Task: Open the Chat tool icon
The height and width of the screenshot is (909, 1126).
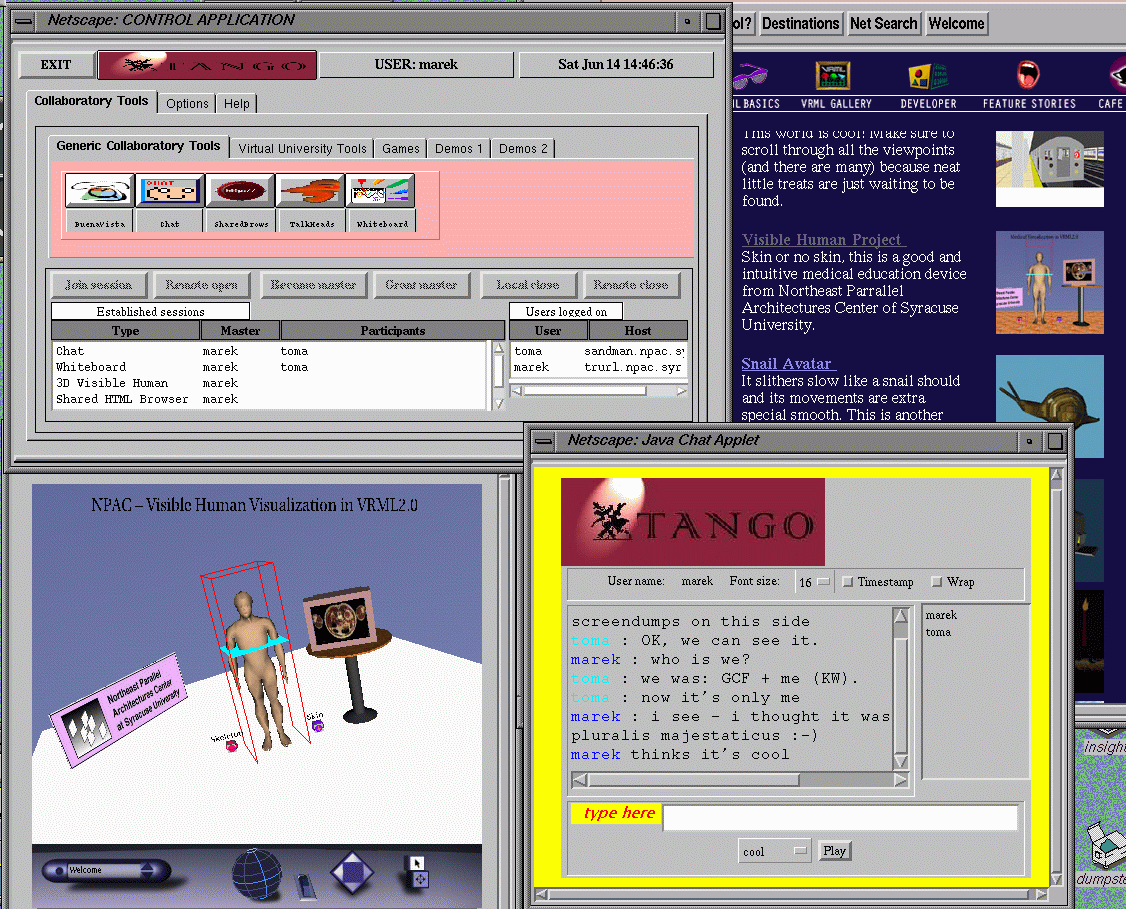Action: point(169,191)
